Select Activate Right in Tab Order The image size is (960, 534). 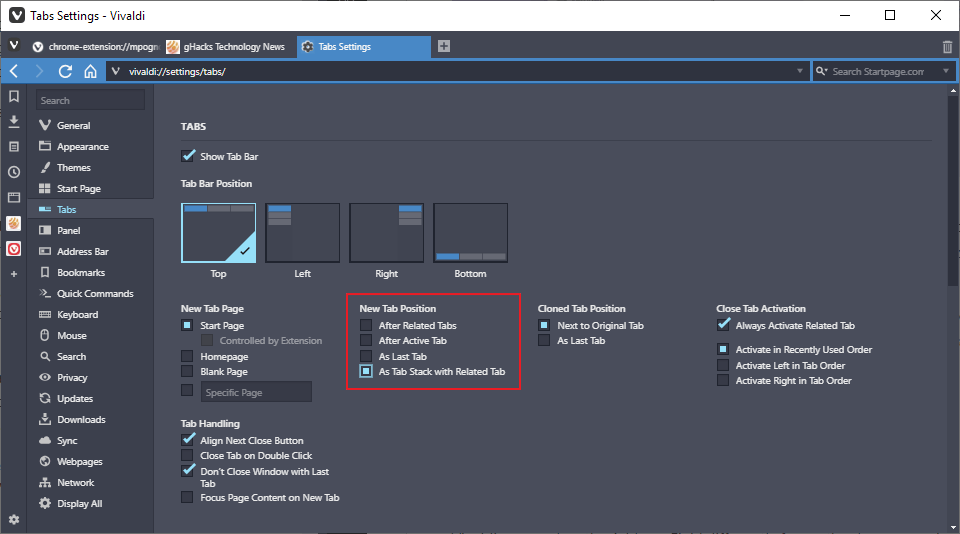coord(723,380)
